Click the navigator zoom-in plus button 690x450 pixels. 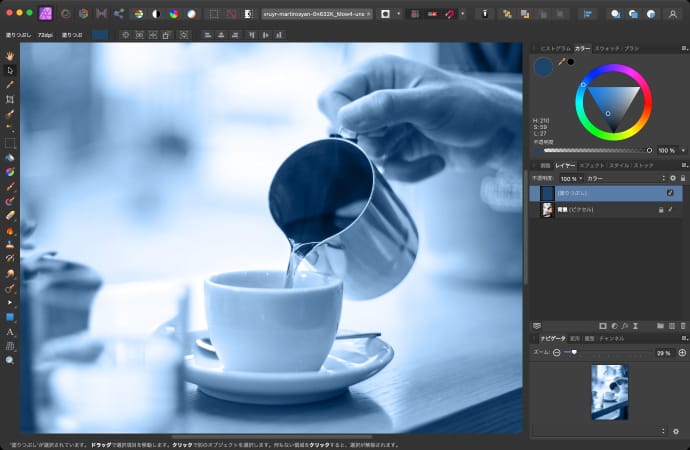[681, 353]
